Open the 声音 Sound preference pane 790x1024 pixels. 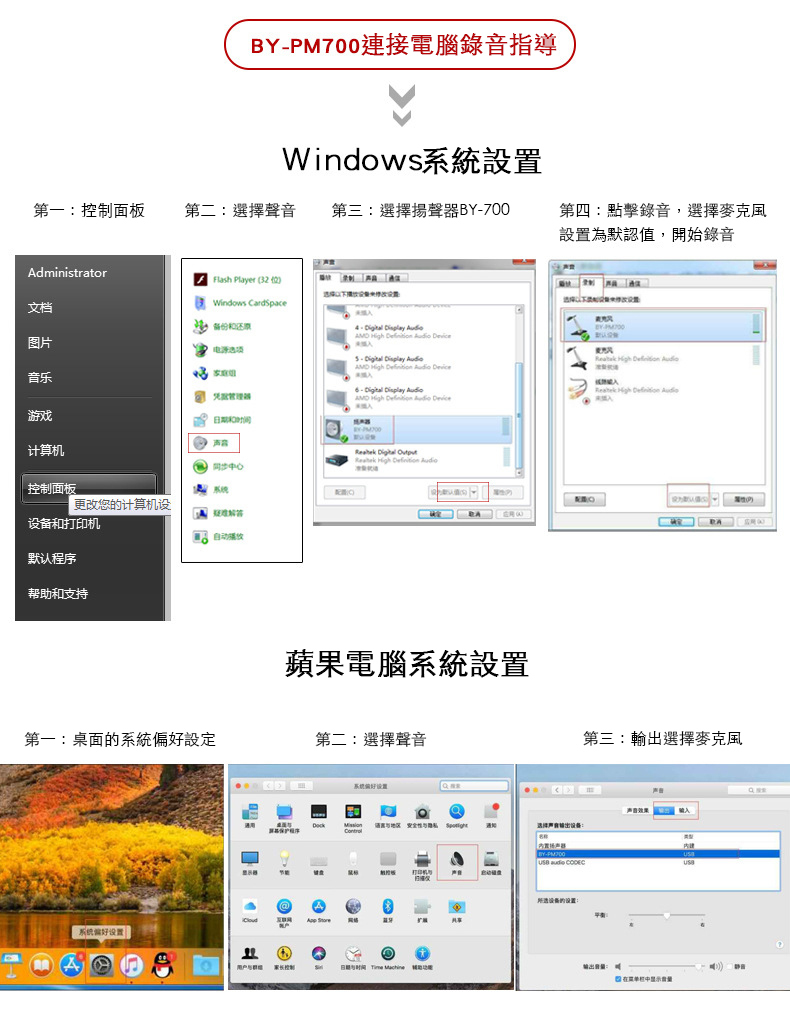(457, 863)
